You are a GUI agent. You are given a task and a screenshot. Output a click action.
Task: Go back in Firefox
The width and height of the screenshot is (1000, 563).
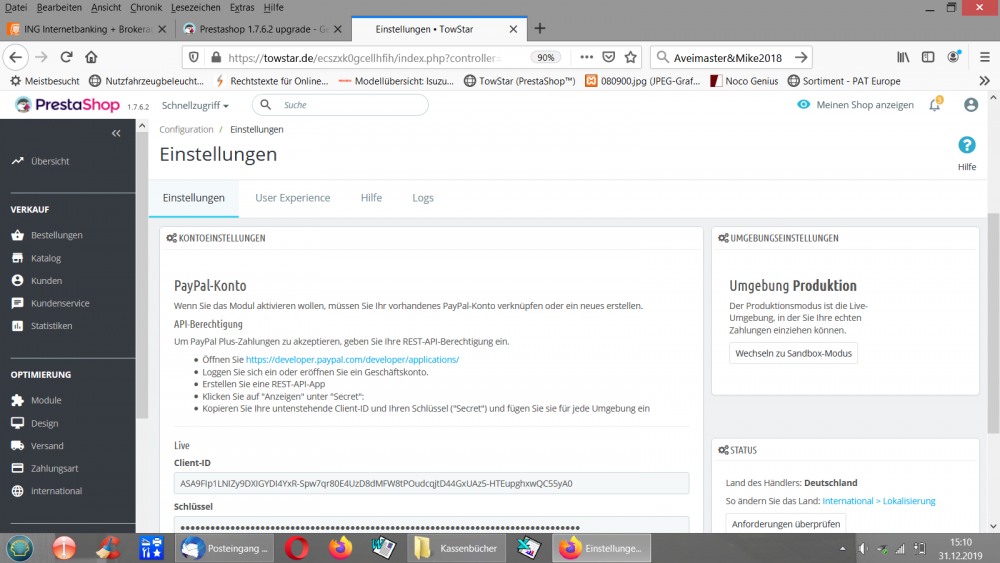pos(16,57)
